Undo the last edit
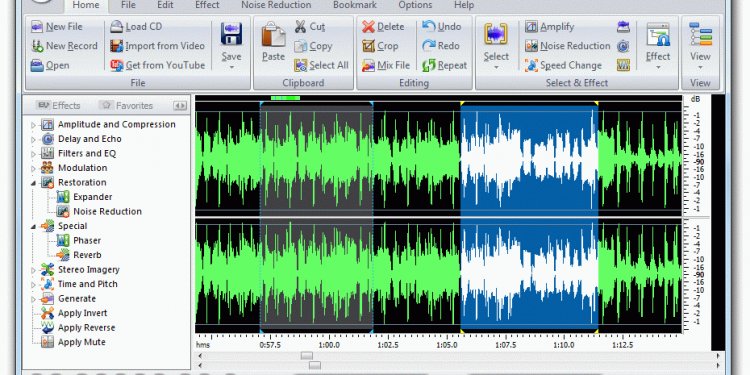The width and height of the screenshot is (750, 375). point(441,27)
